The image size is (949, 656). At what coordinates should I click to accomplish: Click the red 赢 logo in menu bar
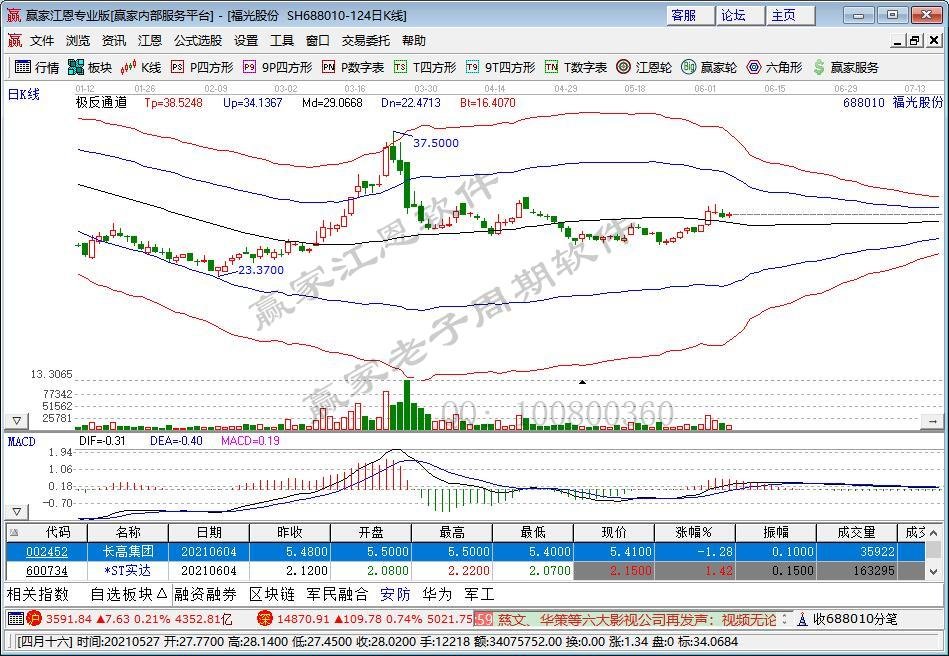tap(15, 41)
